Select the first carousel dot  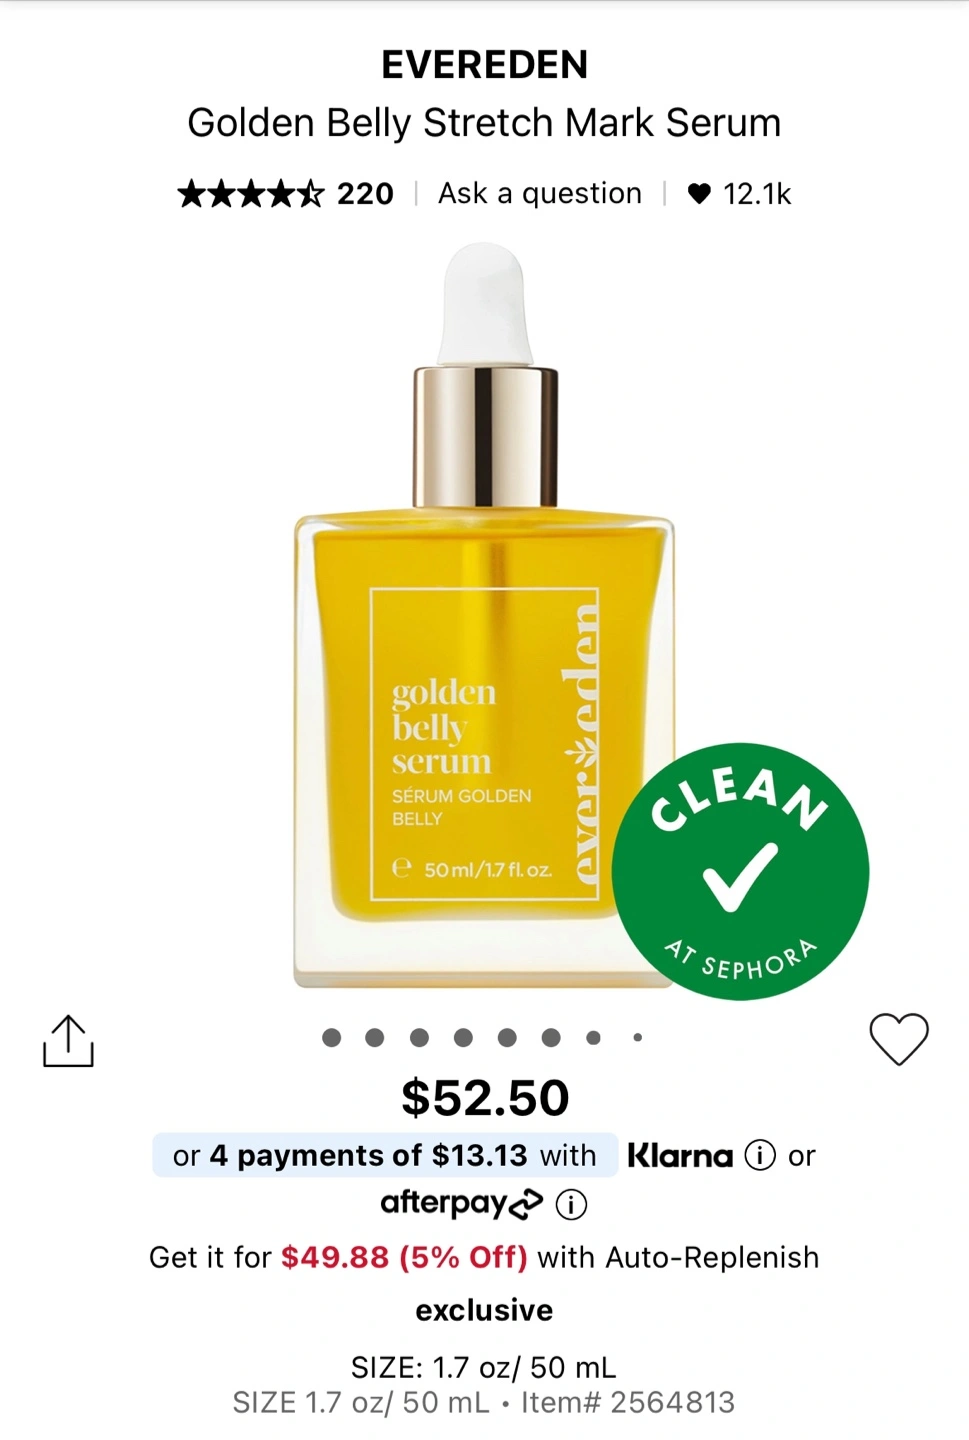pos(332,1038)
